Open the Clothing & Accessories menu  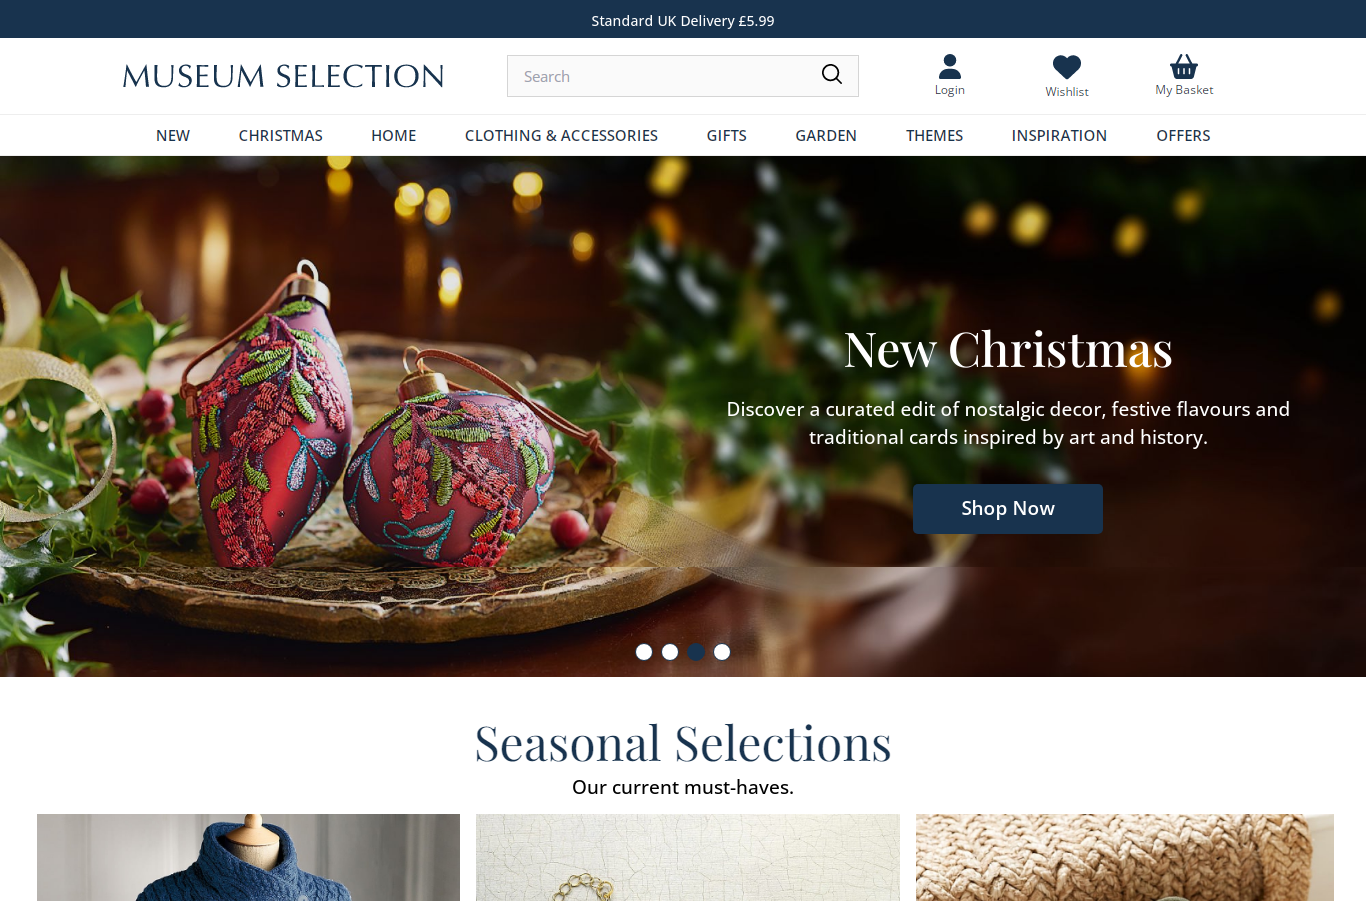(x=561, y=136)
